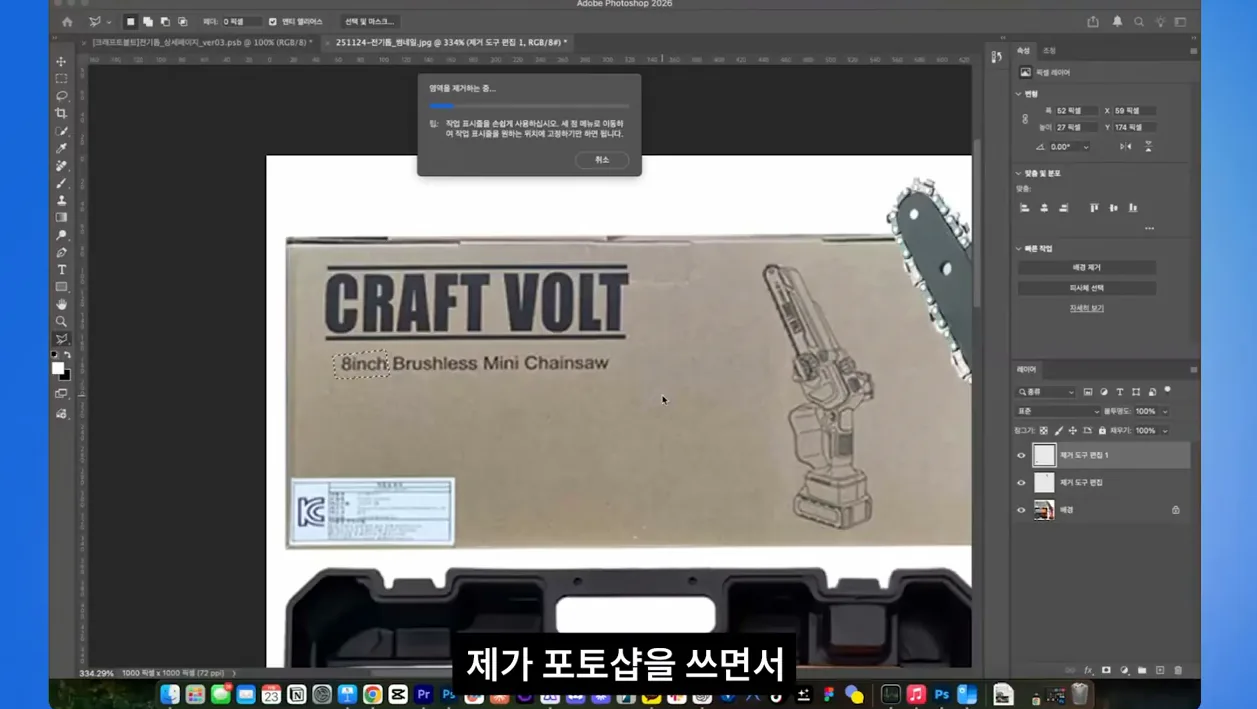Toggle link between width and height
Screen dimensions: 1257x709
(1025, 119)
